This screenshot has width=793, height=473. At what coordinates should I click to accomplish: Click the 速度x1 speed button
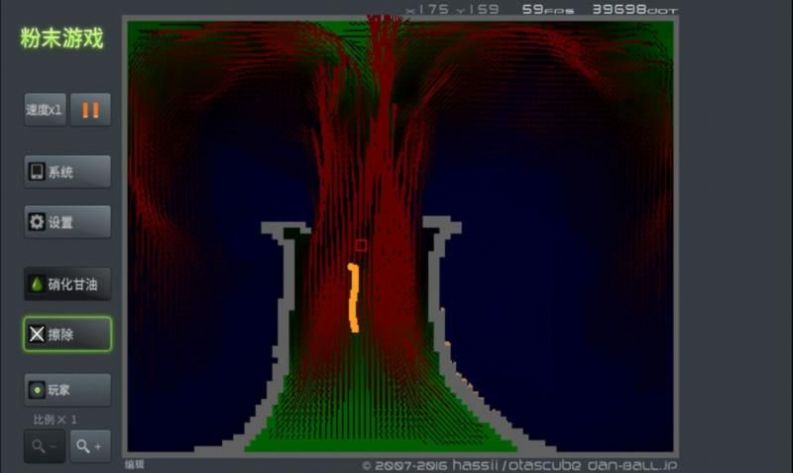pos(45,110)
